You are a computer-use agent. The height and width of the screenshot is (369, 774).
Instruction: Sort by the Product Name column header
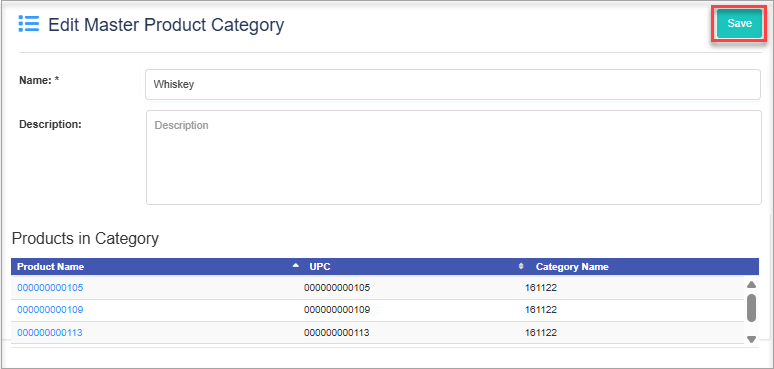pyautogui.click(x=50, y=267)
